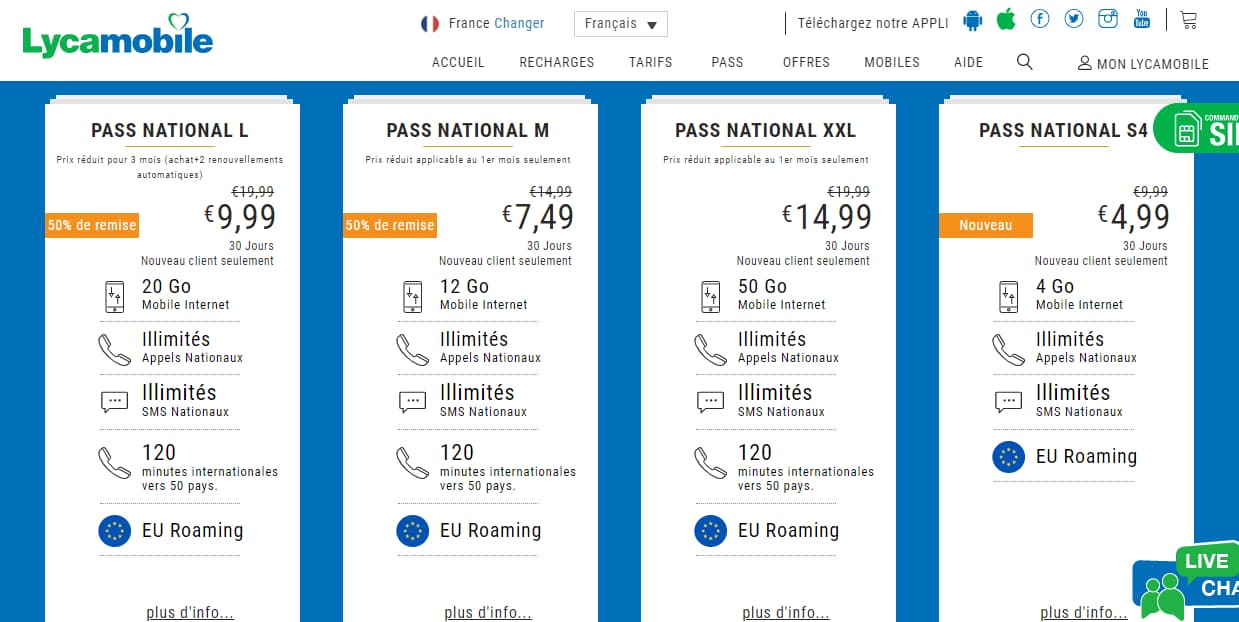Open the Instagram social icon

point(1108,20)
